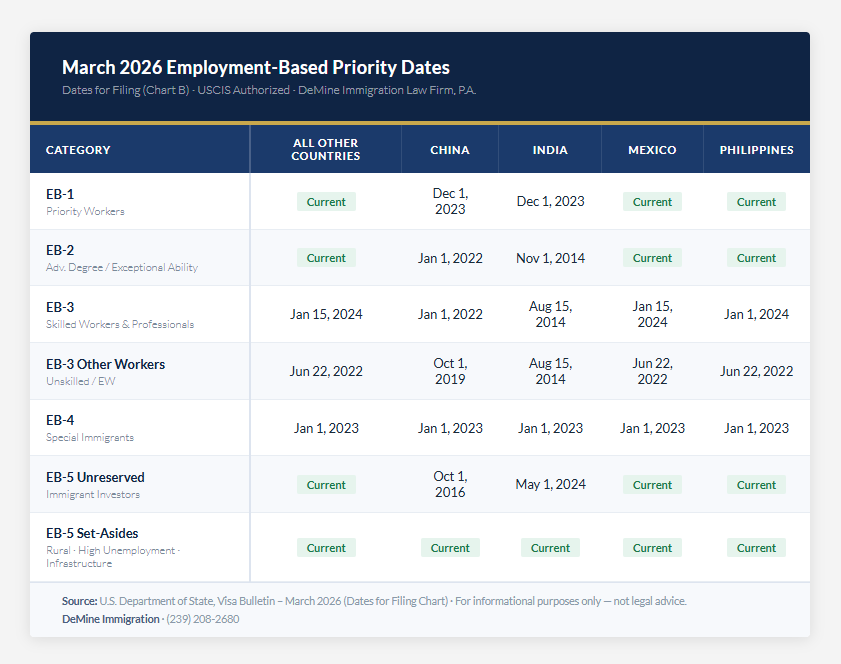Click the EB-3 Philippines date Jan 1, 2024
Image resolution: width=841 pixels, height=664 pixels.
pos(756,314)
